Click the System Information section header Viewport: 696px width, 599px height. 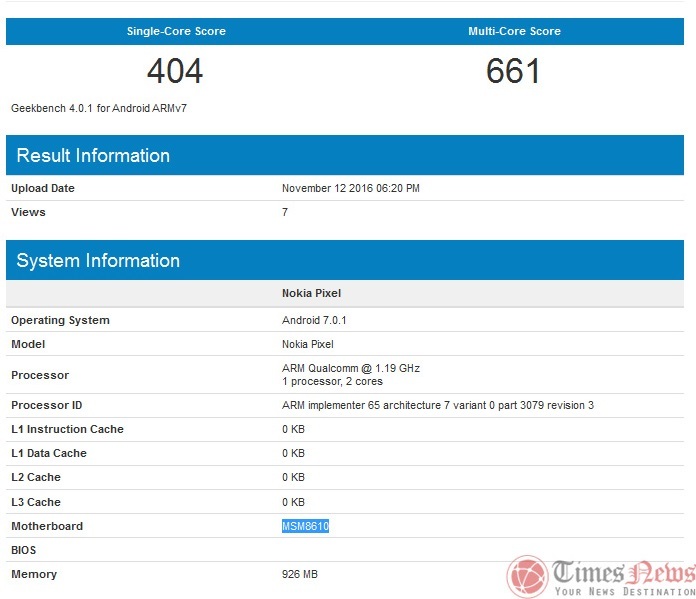98,260
